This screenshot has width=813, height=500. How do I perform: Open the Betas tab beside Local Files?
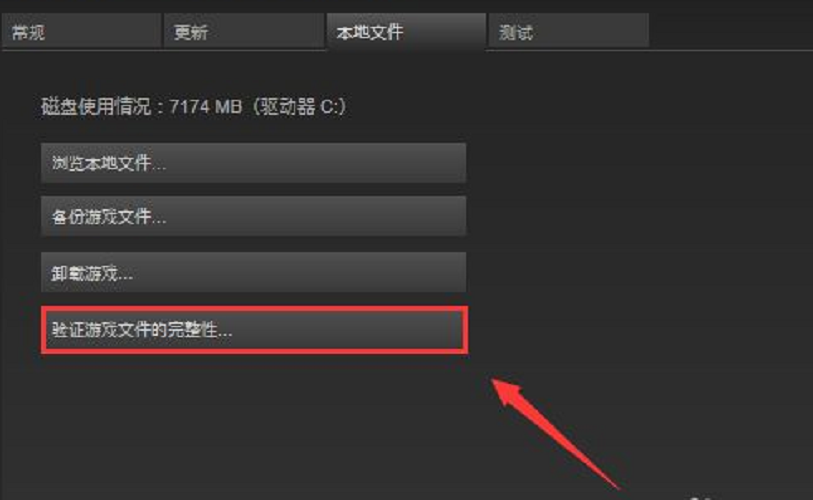point(569,32)
